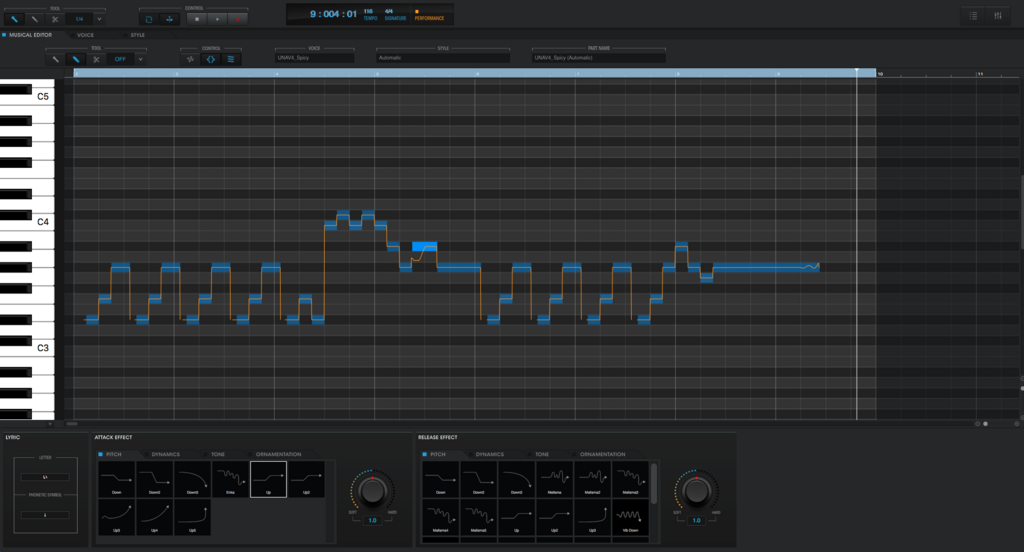Open the list view icon at top right
The height and width of the screenshot is (552, 1024).
[973, 16]
